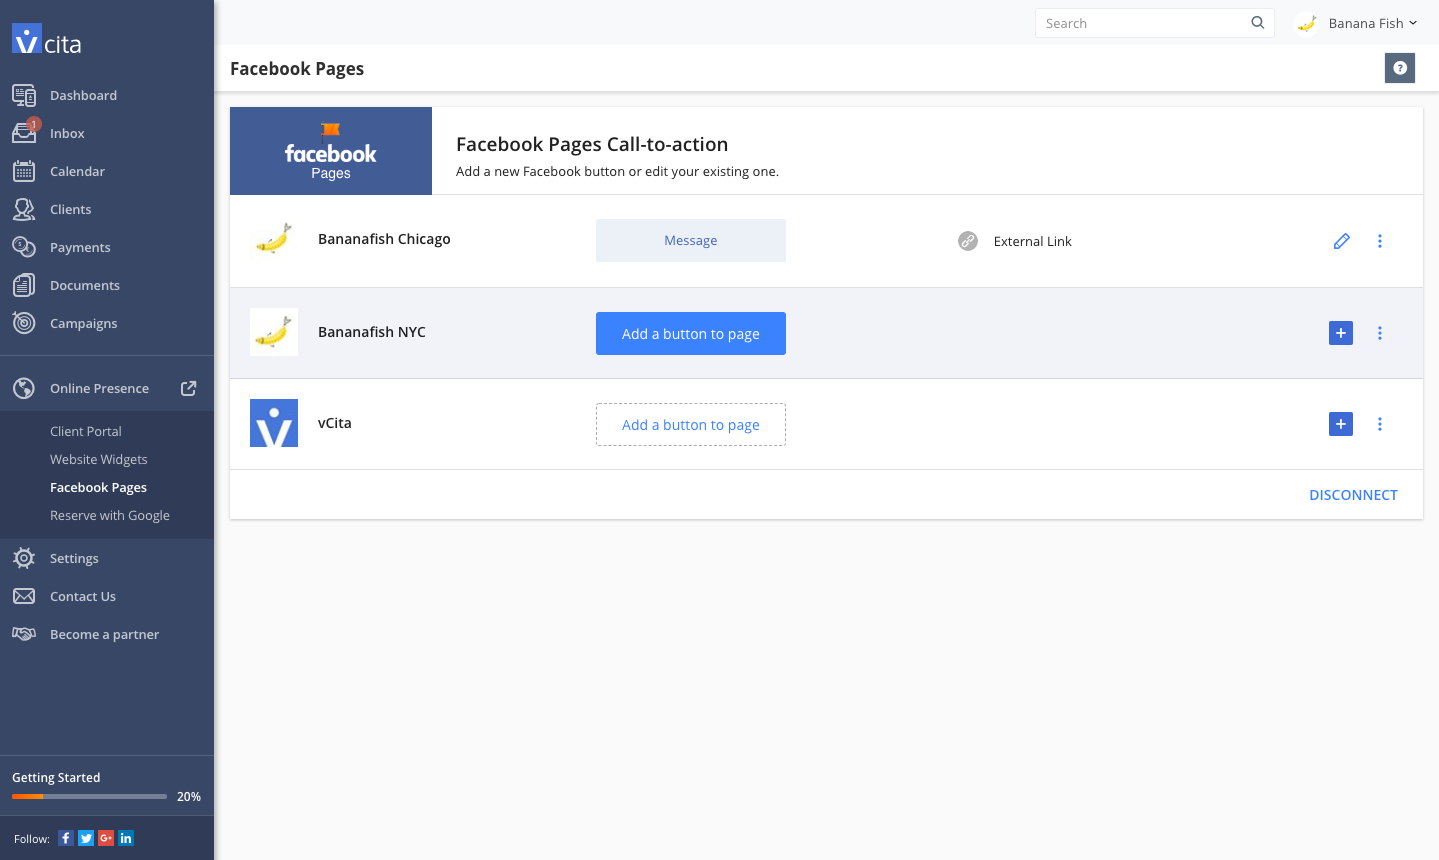This screenshot has width=1439, height=860.
Task: Follow vCita on LinkedIn icon
Action: 126,838
